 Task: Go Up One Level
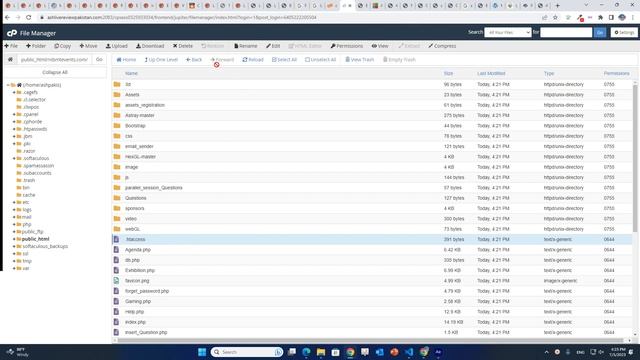click(x=161, y=60)
